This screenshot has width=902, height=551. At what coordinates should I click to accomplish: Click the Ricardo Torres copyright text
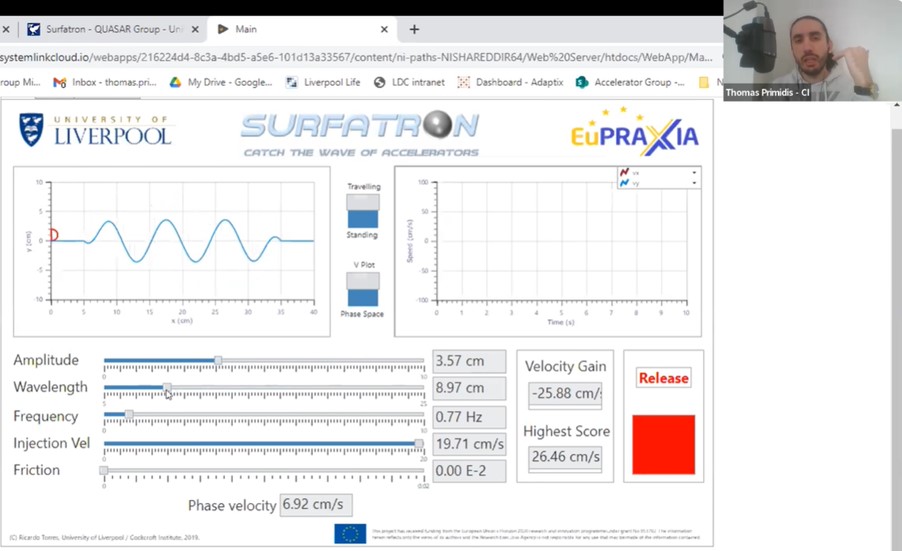[105, 537]
